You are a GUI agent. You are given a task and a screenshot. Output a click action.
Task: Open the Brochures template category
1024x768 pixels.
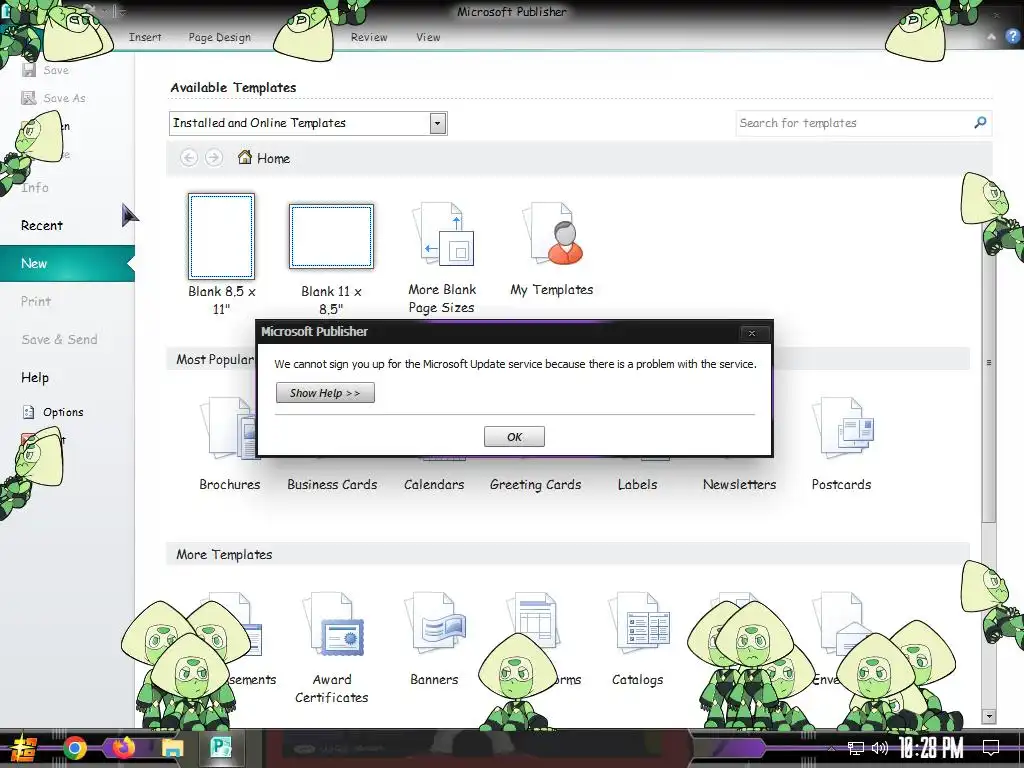[229, 444]
